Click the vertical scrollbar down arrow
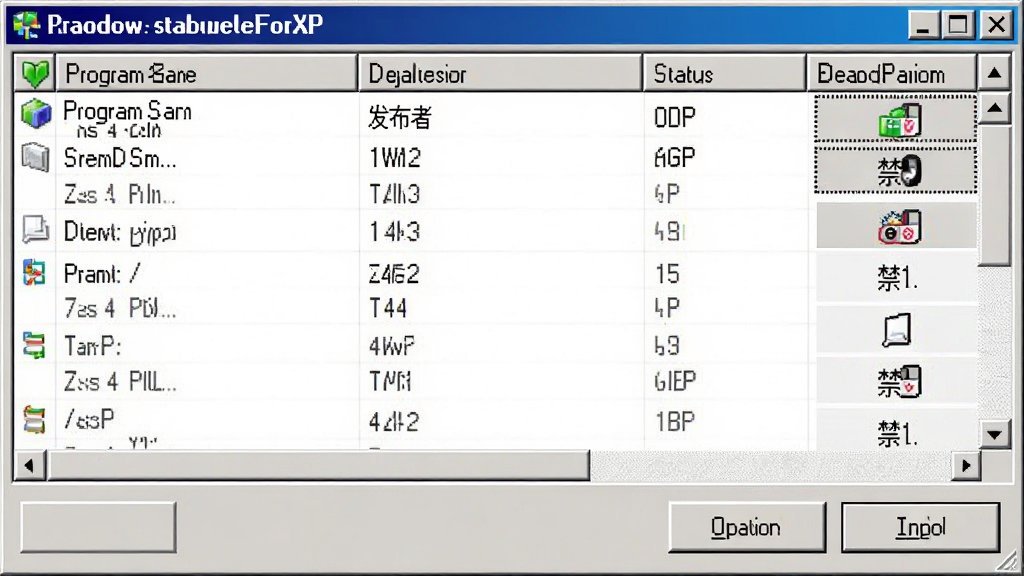This screenshot has height=576, width=1024. tap(995, 434)
